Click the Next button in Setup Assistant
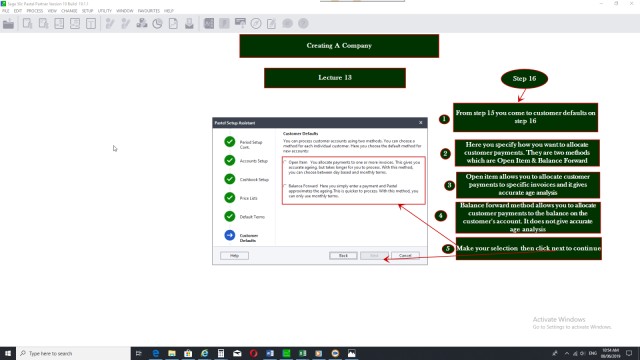Image resolution: width=640 pixels, height=360 pixels. pyautogui.click(x=374, y=256)
